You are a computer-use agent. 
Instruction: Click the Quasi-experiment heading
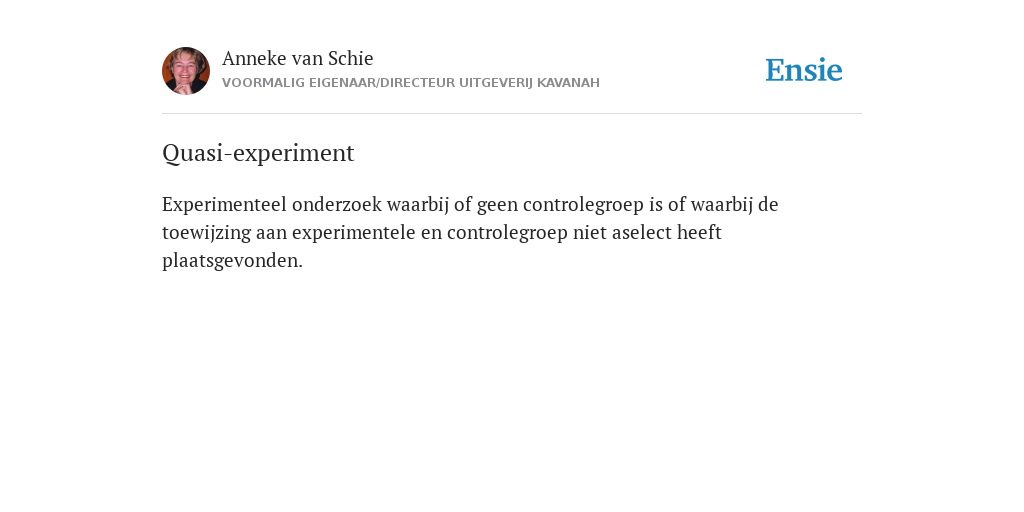[258, 153]
